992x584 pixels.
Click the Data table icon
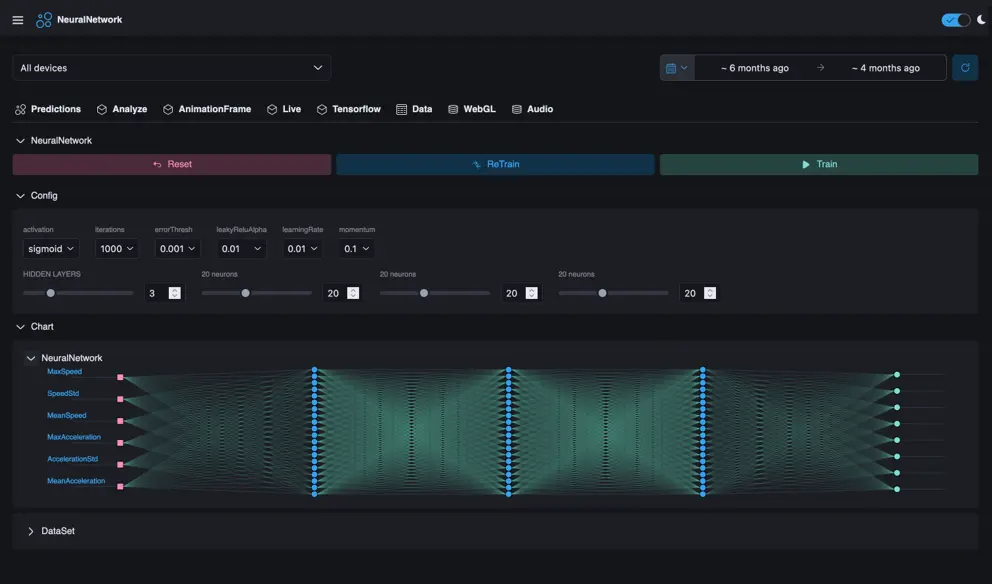[399, 107]
